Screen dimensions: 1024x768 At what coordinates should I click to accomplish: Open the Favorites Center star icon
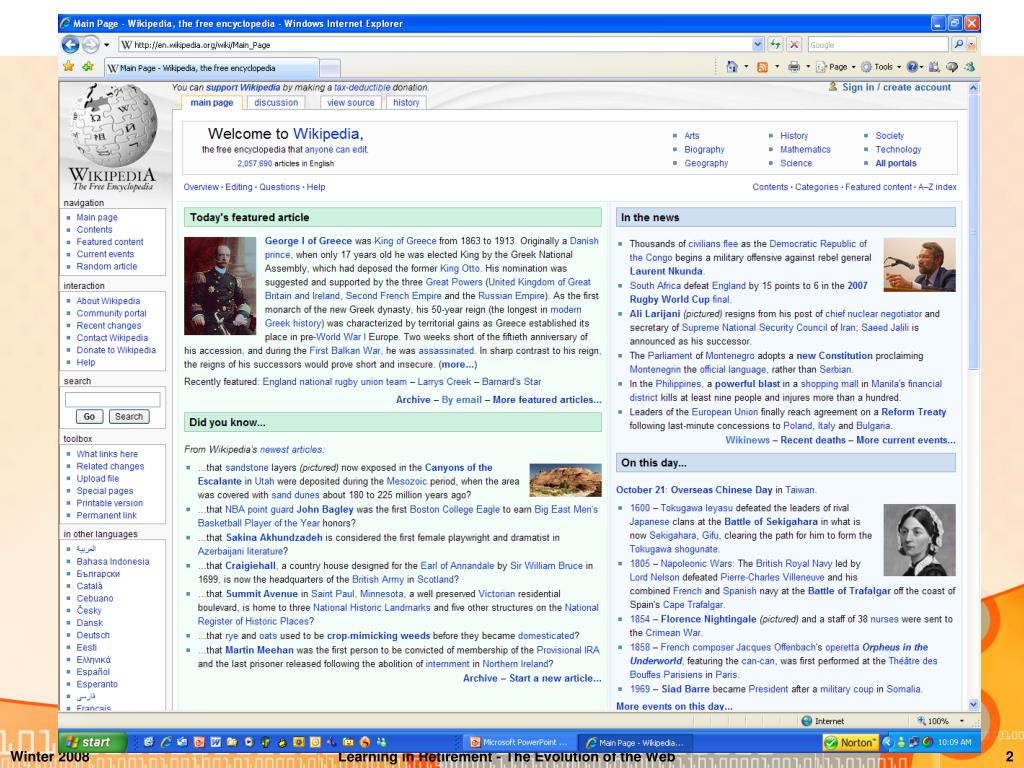tap(69, 66)
